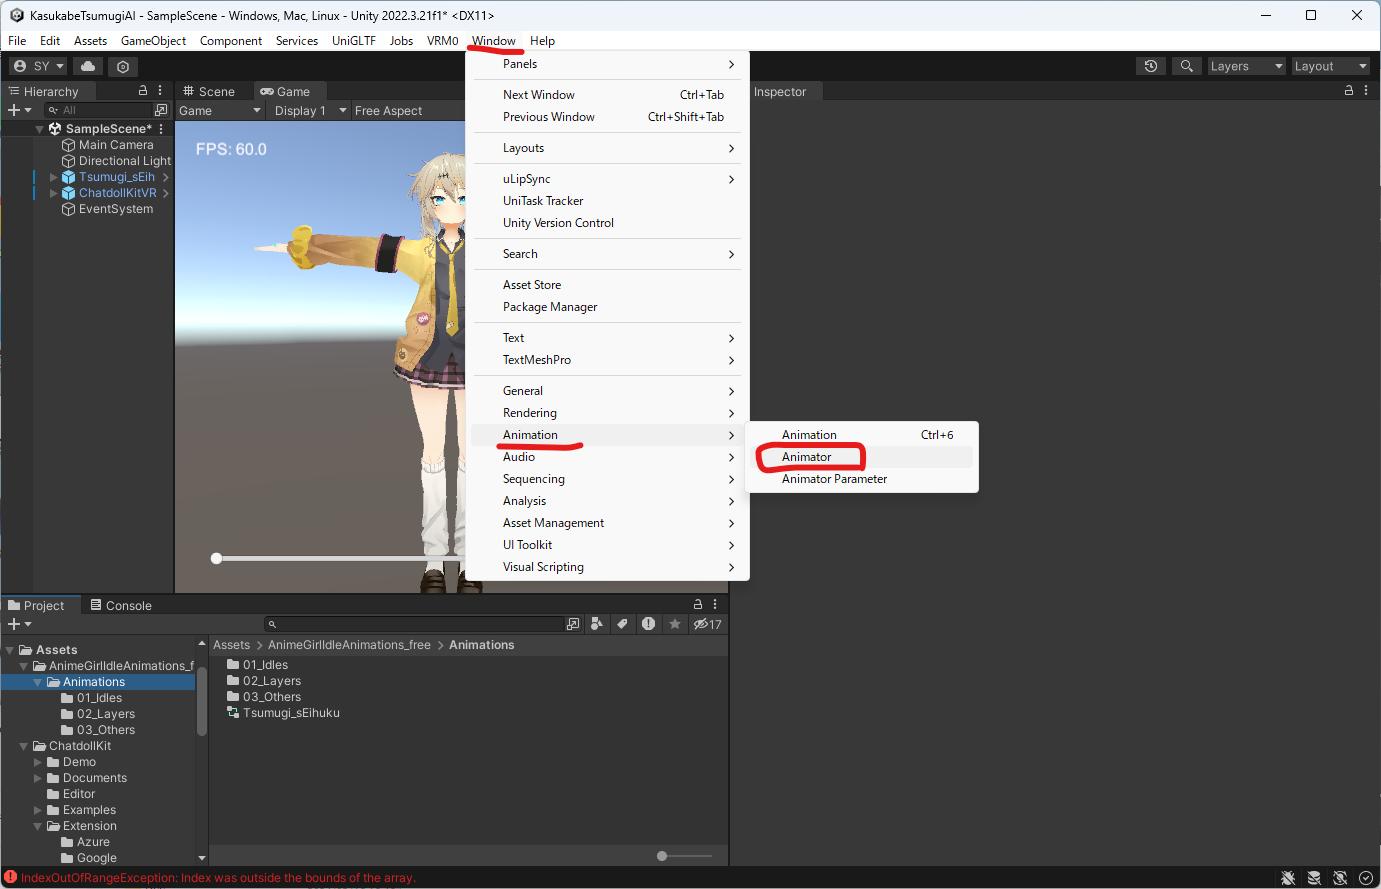The image size is (1381, 889).
Task: Open the cloud services icon
Action: tap(88, 66)
